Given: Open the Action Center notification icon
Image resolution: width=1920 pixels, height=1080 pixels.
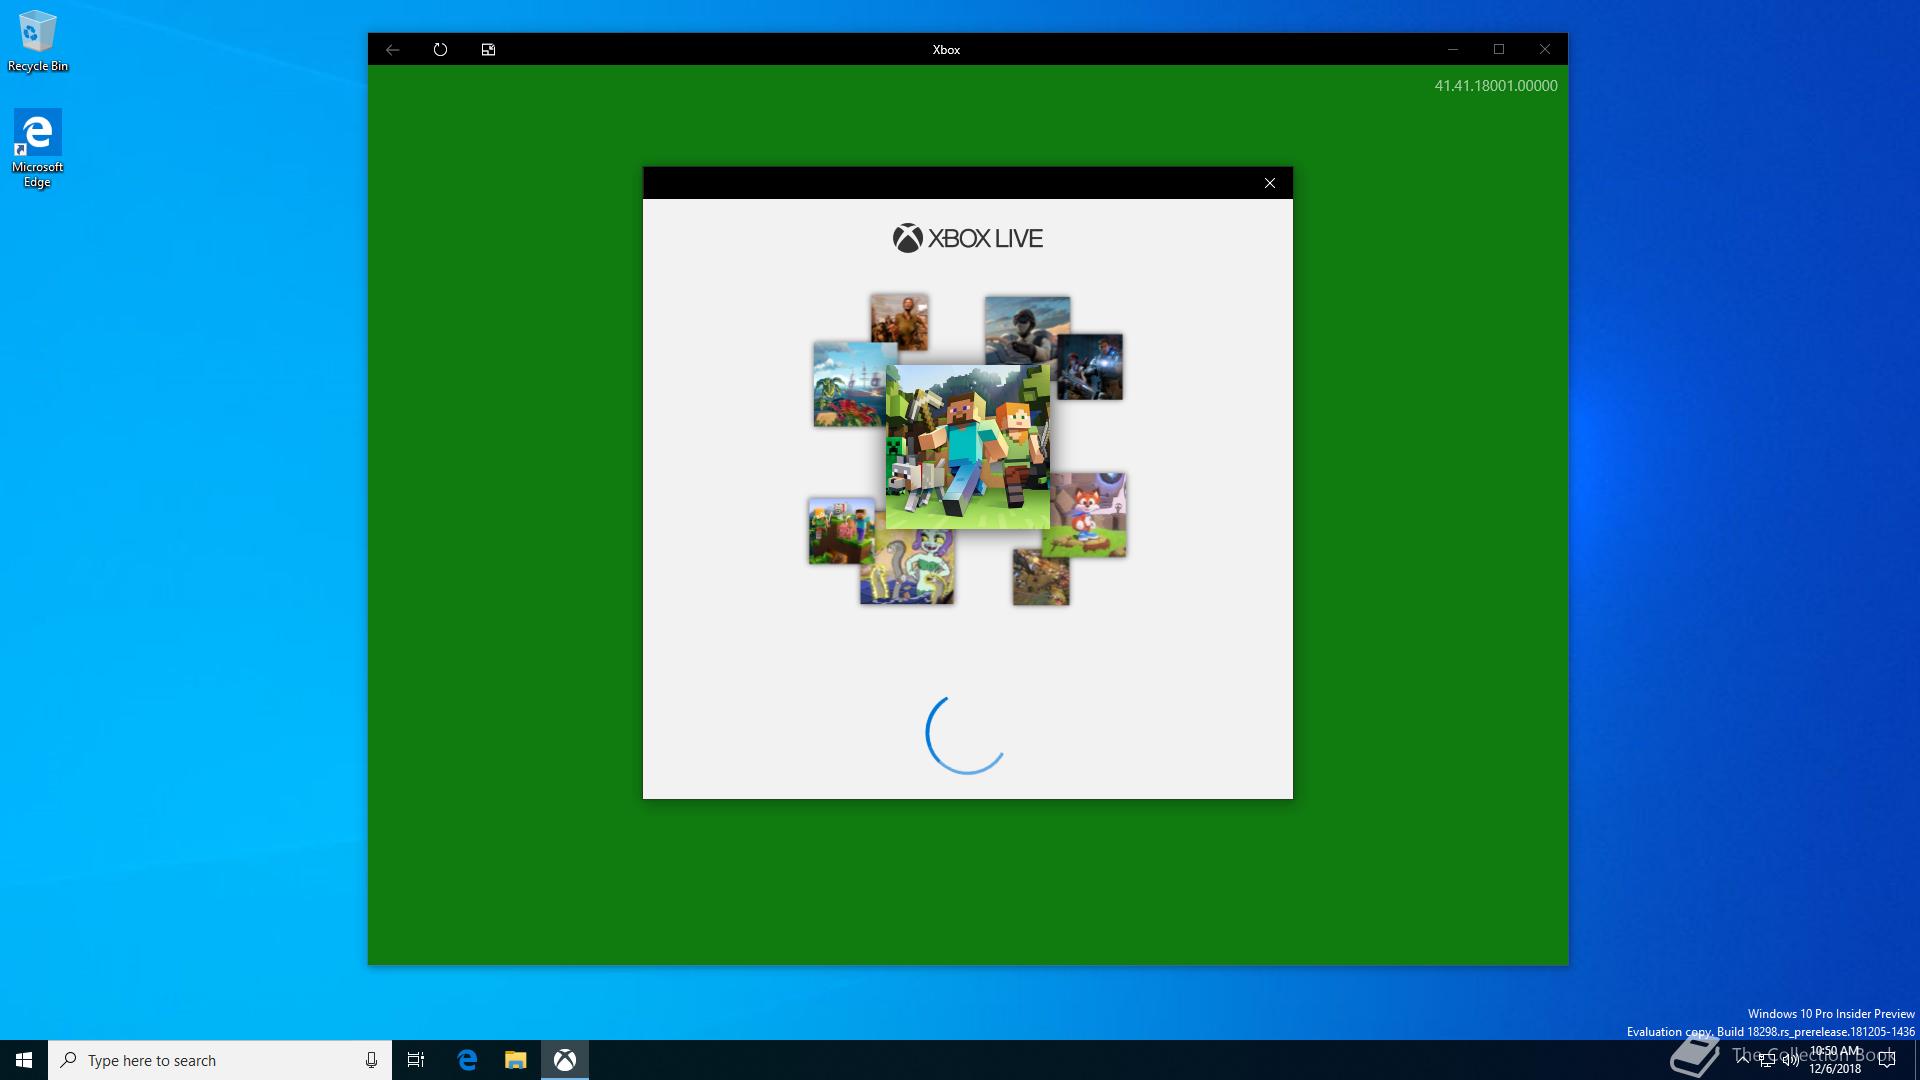Looking at the screenshot, I should point(1887,1060).
